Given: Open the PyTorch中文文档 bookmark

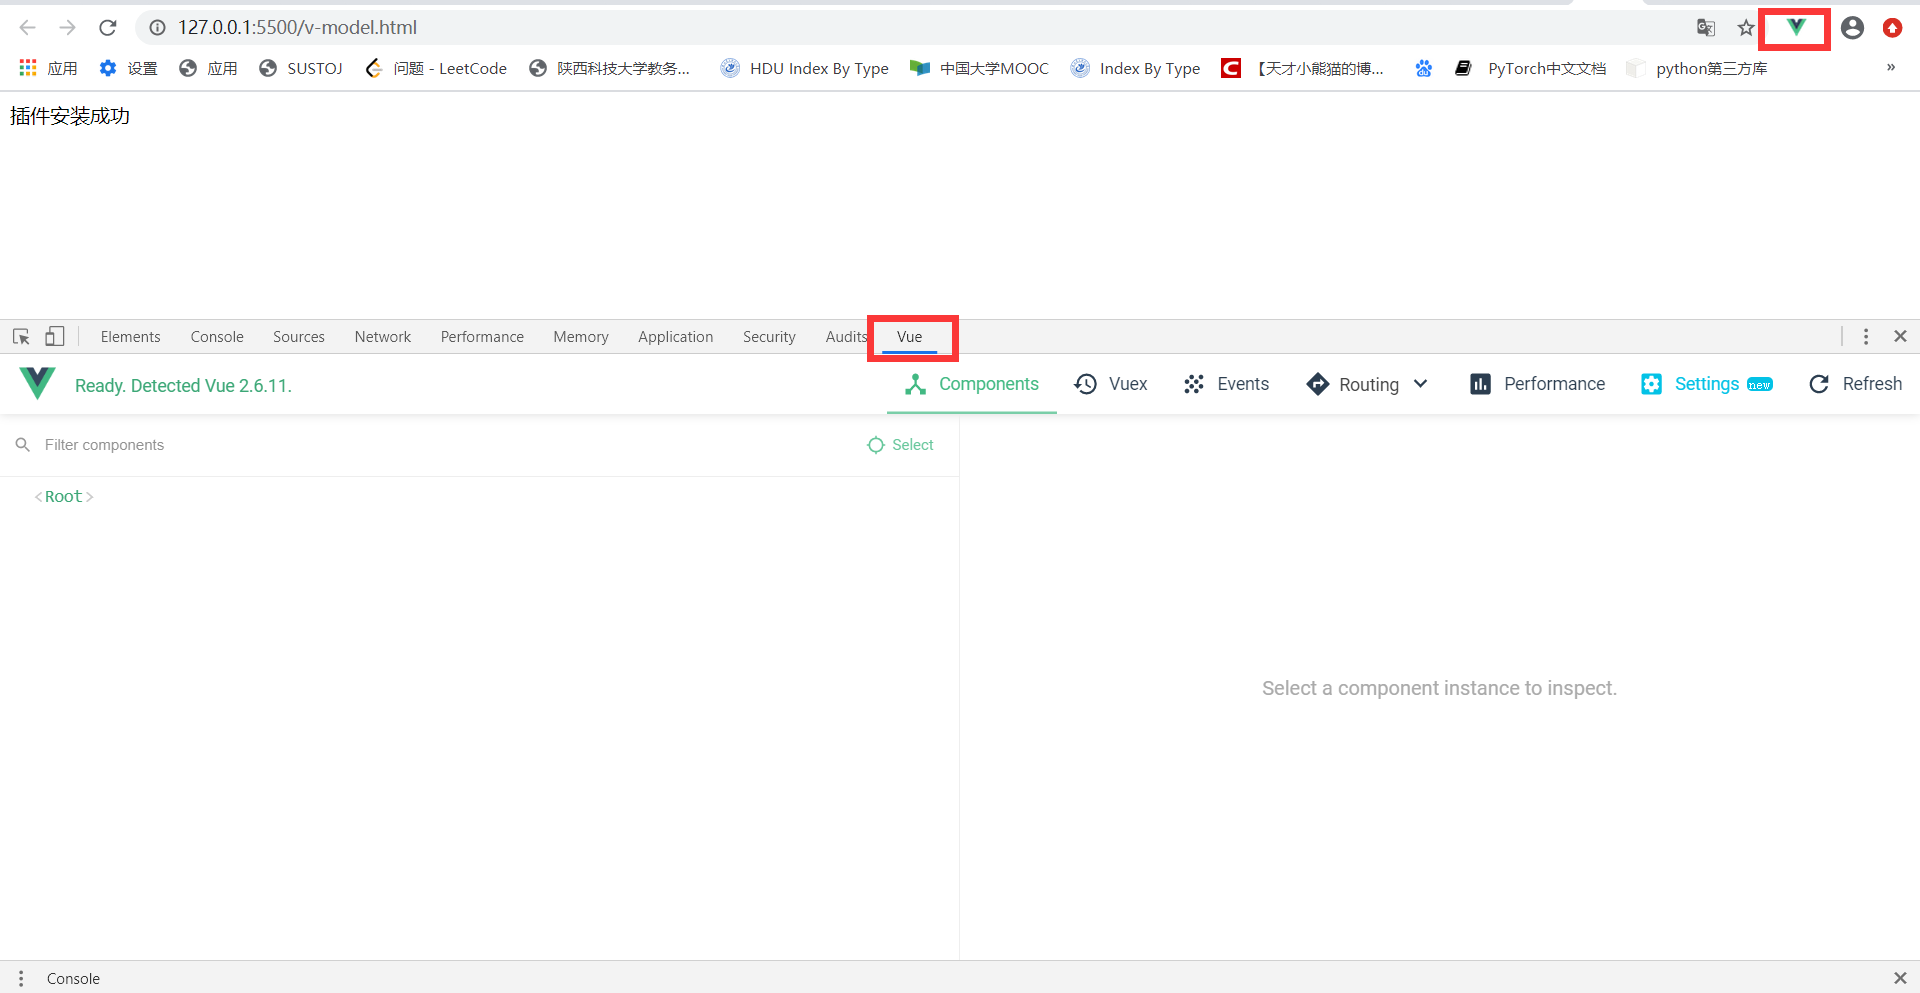Looking at the screenshot, I should pos(1530,68).
